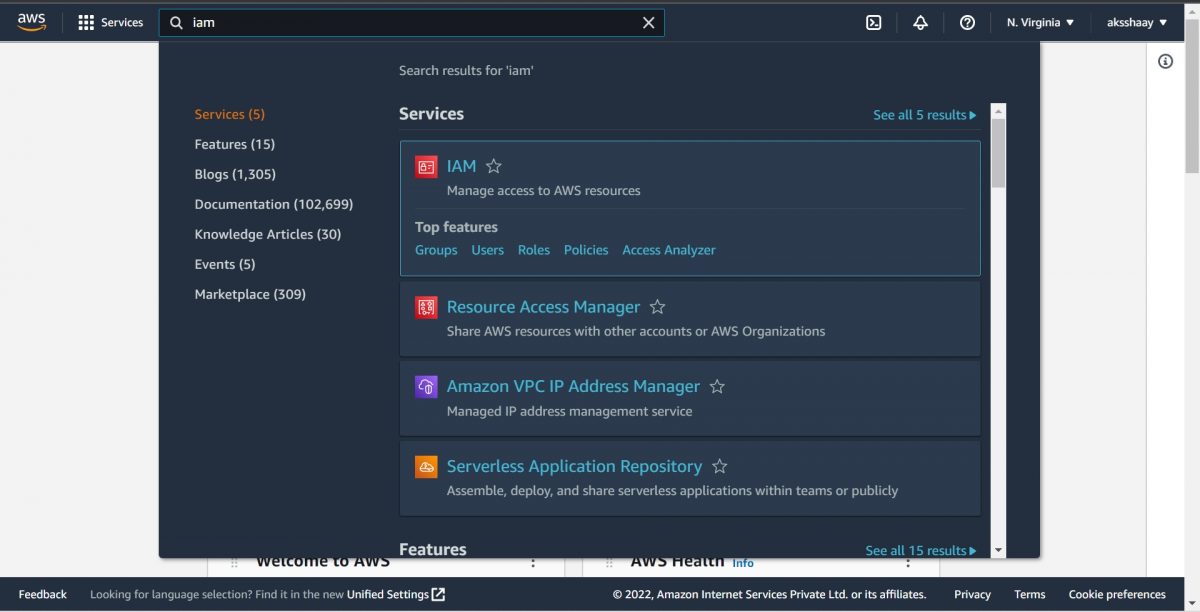The width and height of the screenshot is (1200, 612).
Task: Open the Services menu grid icon
Action: click(x=87, y=22)
